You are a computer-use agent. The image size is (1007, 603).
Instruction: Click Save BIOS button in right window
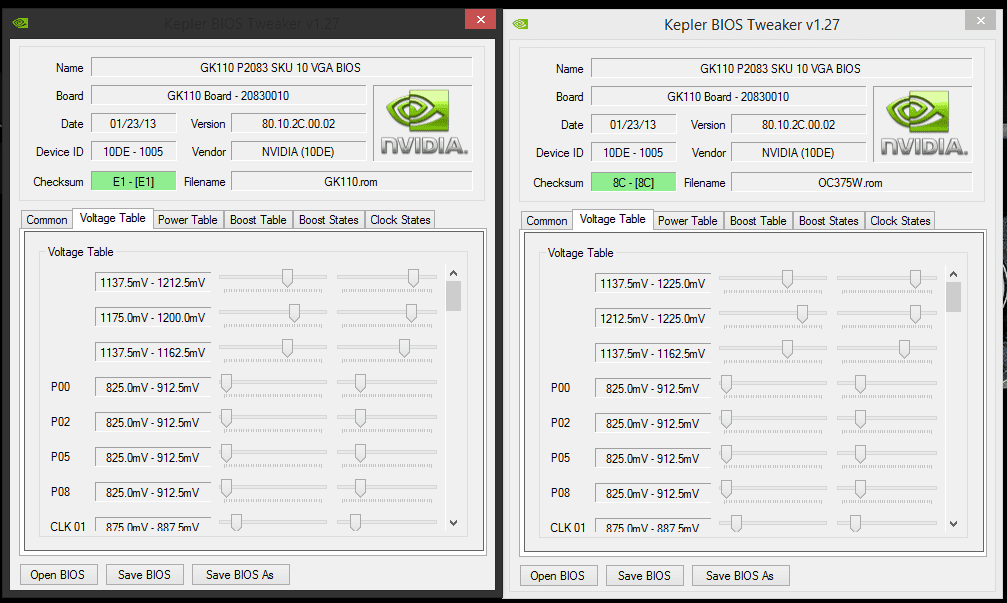[644, 576]
